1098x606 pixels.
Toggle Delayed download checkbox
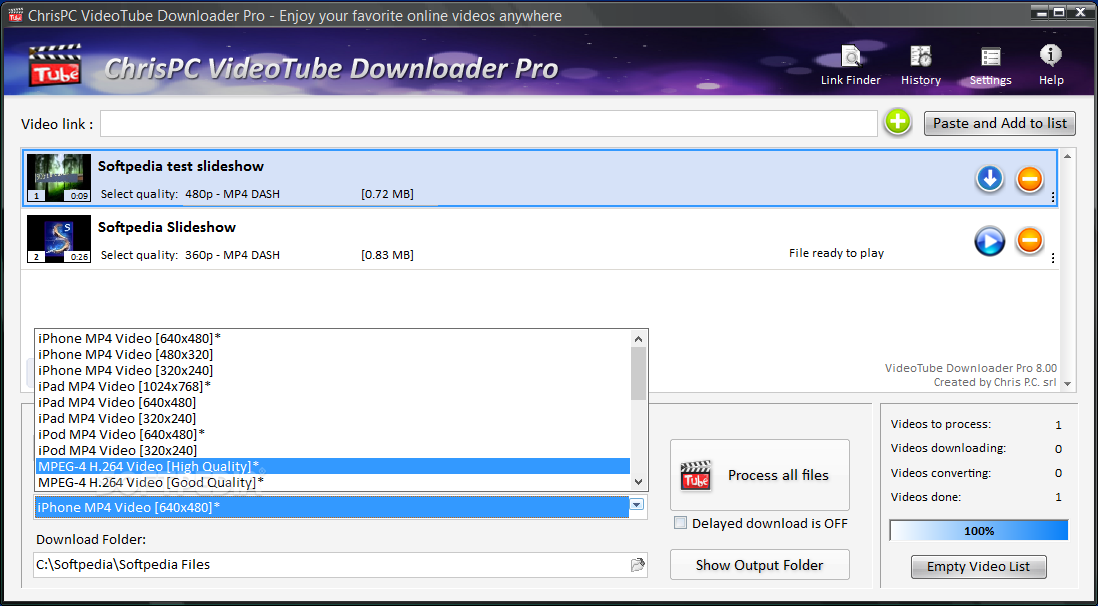[x=680, y=523]
